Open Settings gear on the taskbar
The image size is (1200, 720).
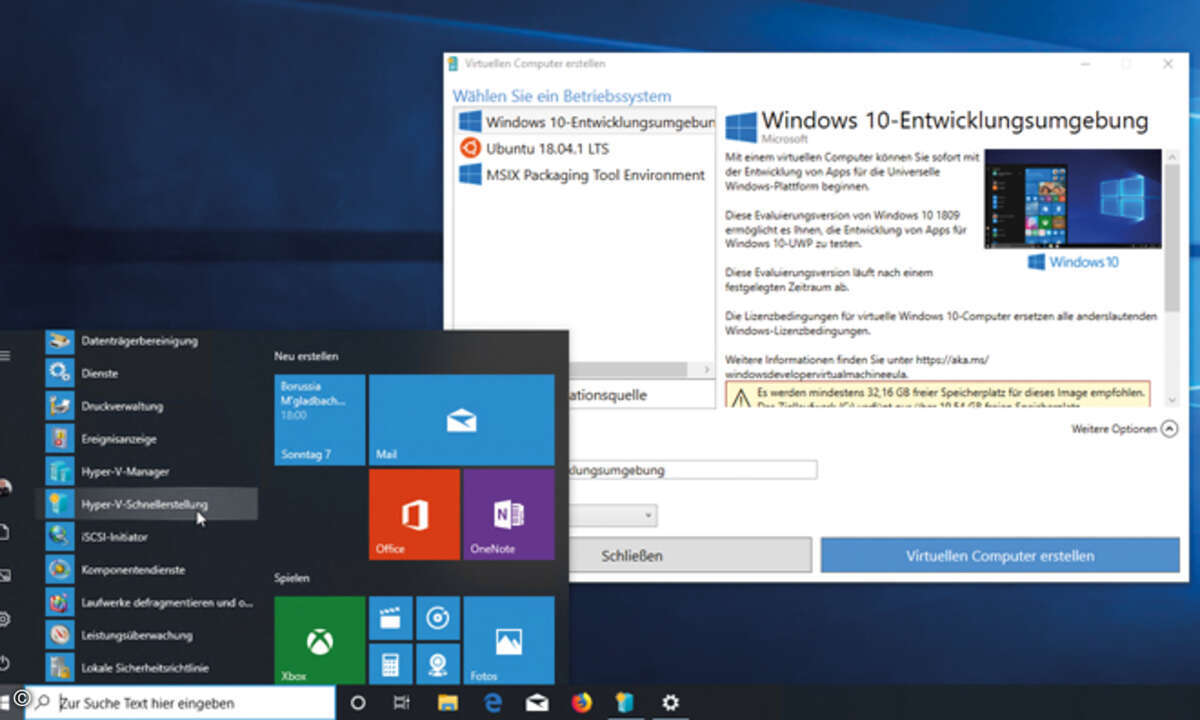(670, 703)
